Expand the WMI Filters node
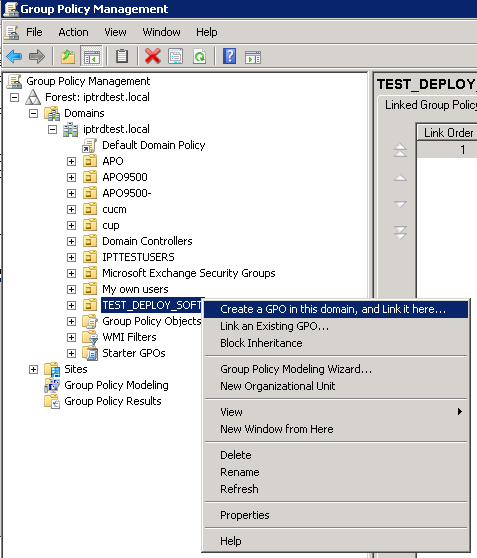 click(x=72, y=338)
